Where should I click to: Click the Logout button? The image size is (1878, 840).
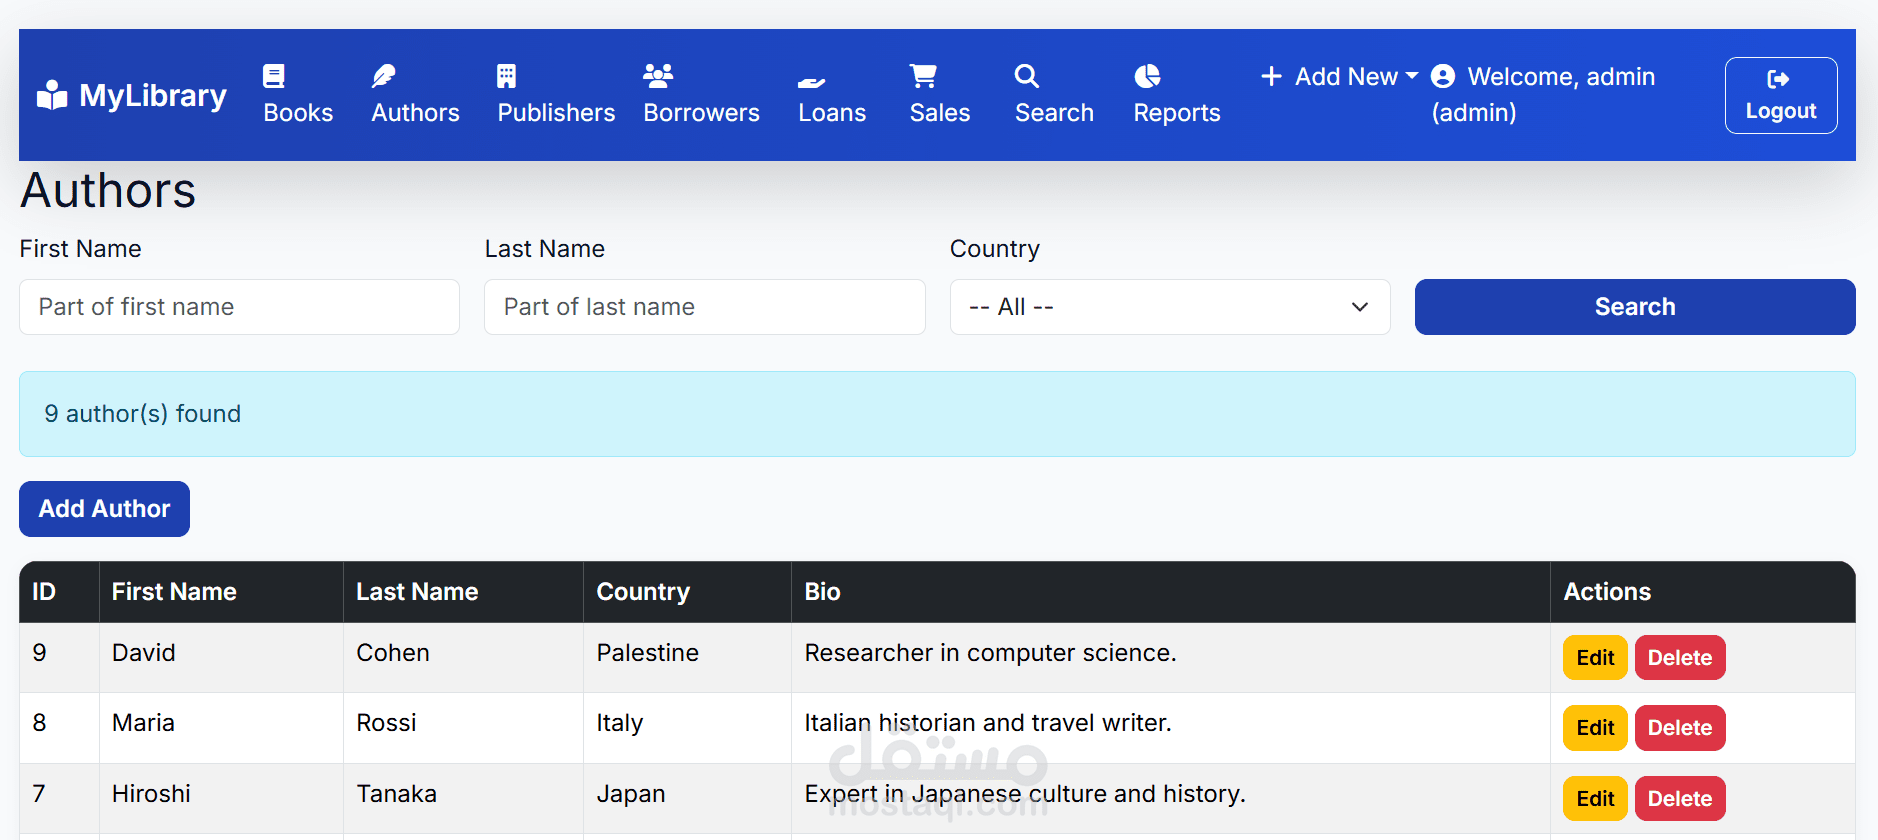coord(1780,95)
